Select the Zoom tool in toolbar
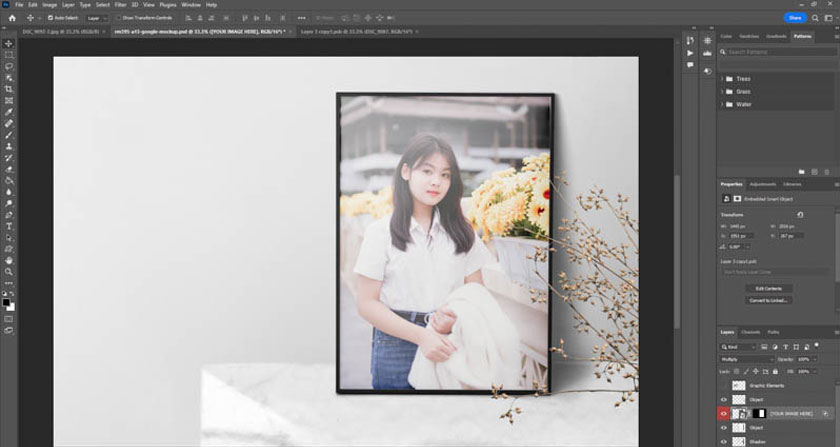Viewport: 840px width, 447px height. (9, 271)
